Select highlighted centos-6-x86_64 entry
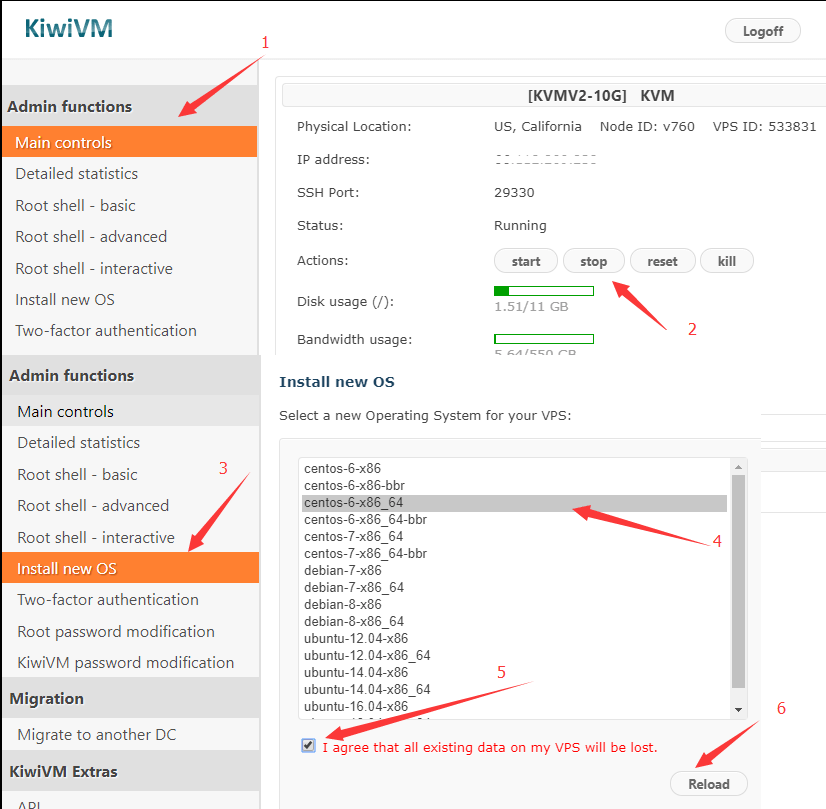 [x=514, y=502]
